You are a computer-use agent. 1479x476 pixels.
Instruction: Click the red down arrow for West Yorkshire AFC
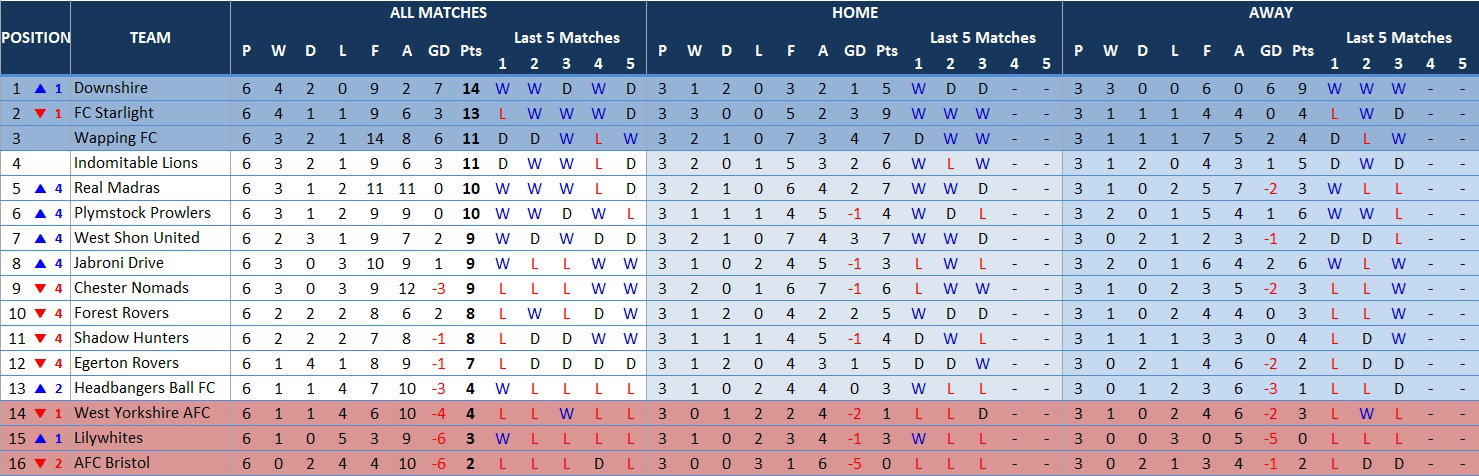tap(40, 413)
